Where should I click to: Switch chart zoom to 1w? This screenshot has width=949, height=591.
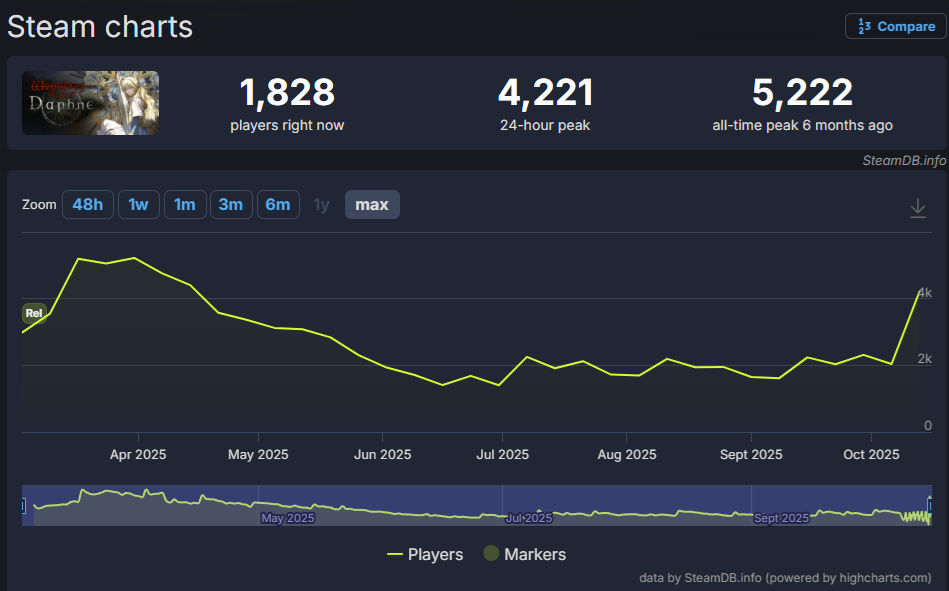(x=138, y=205)
